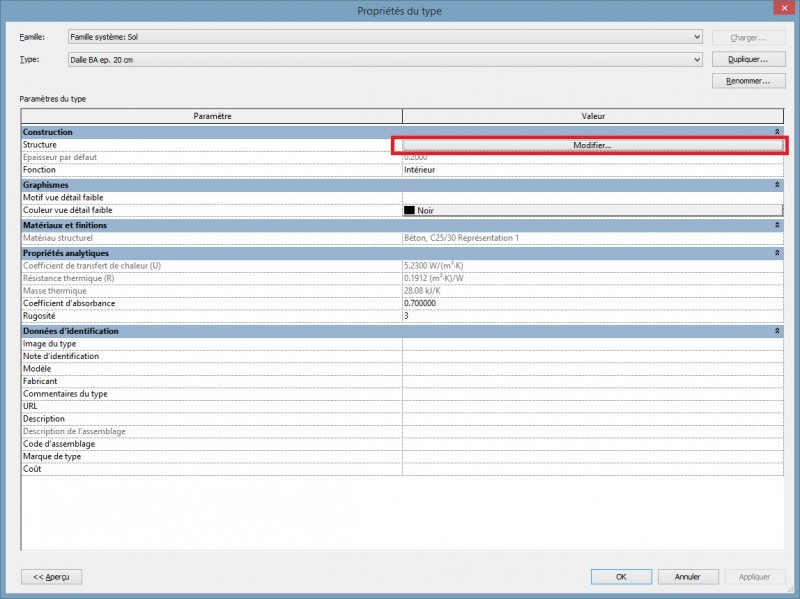Select the Fonction value cell Intérieur
This screenshot has width=800, height=599.
click(x=591, y=170)
